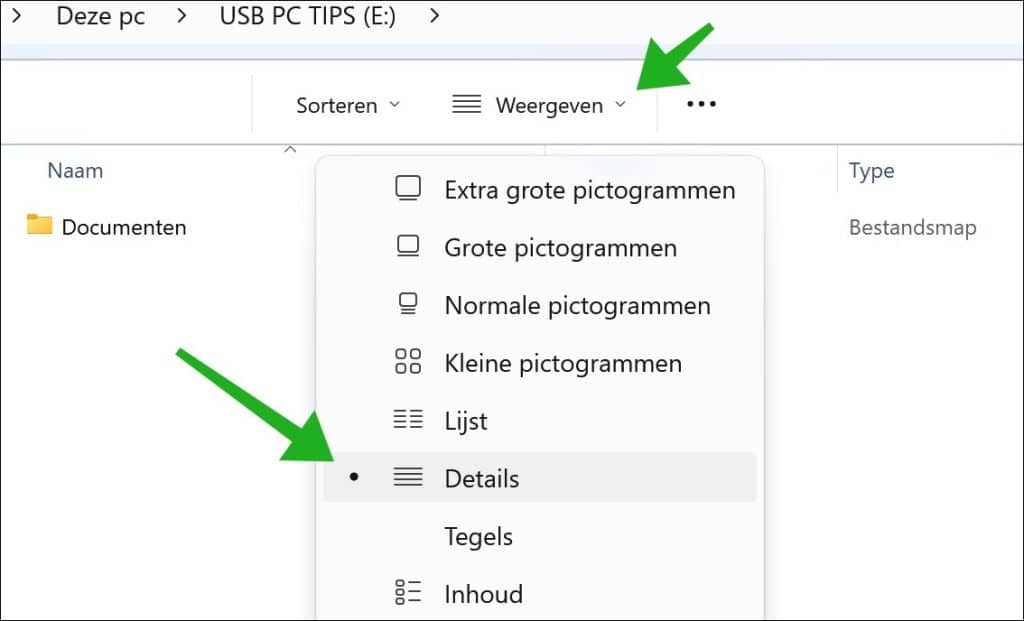Select the Kleine pictogrammen grid icon
The width and height of the screenshot is (1024, 621).
point(408,361)
